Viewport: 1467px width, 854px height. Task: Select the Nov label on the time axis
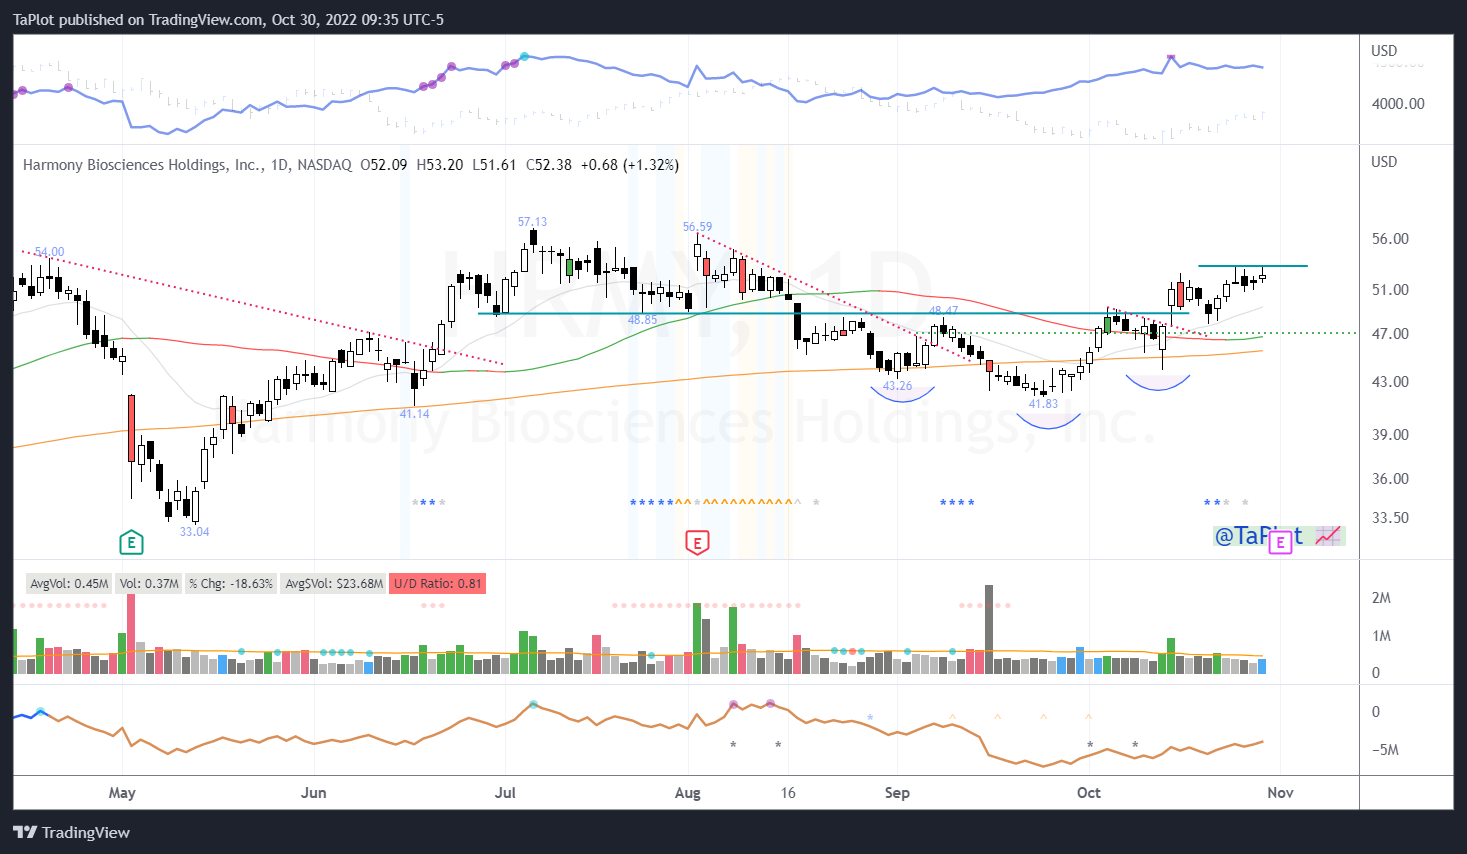(x=1280, y=792)
